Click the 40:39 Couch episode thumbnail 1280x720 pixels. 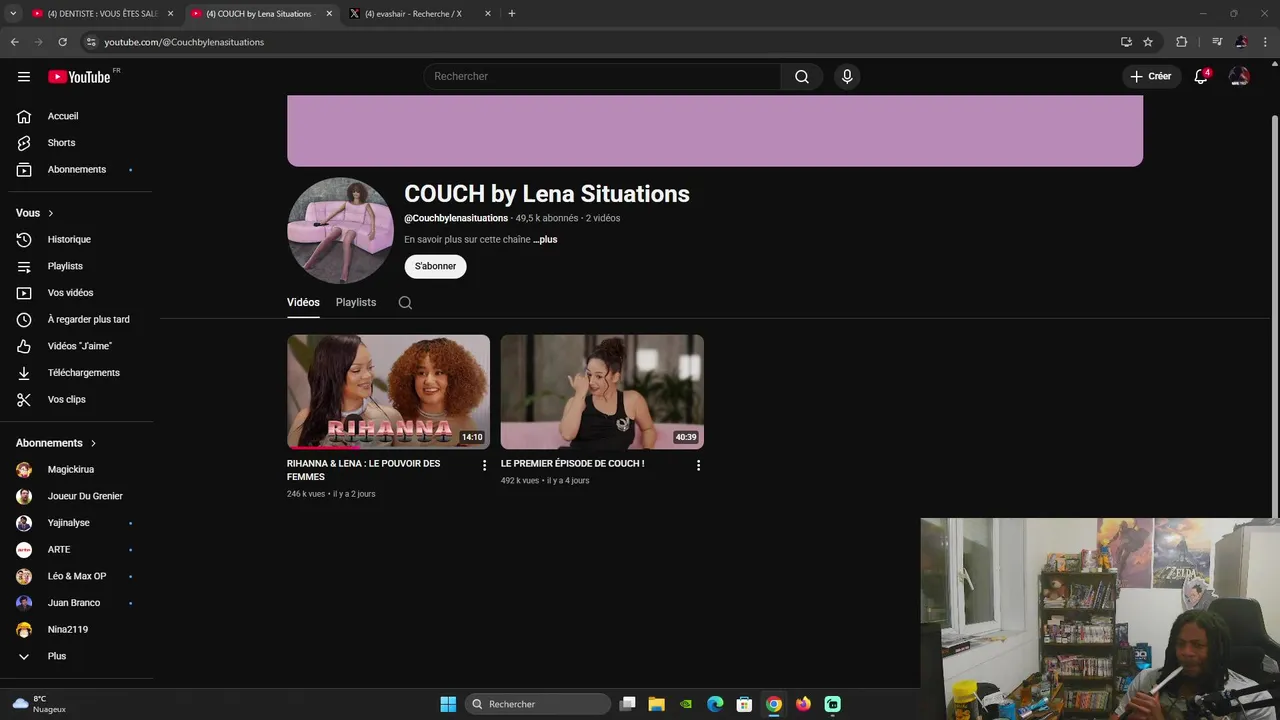click(602, 392)
